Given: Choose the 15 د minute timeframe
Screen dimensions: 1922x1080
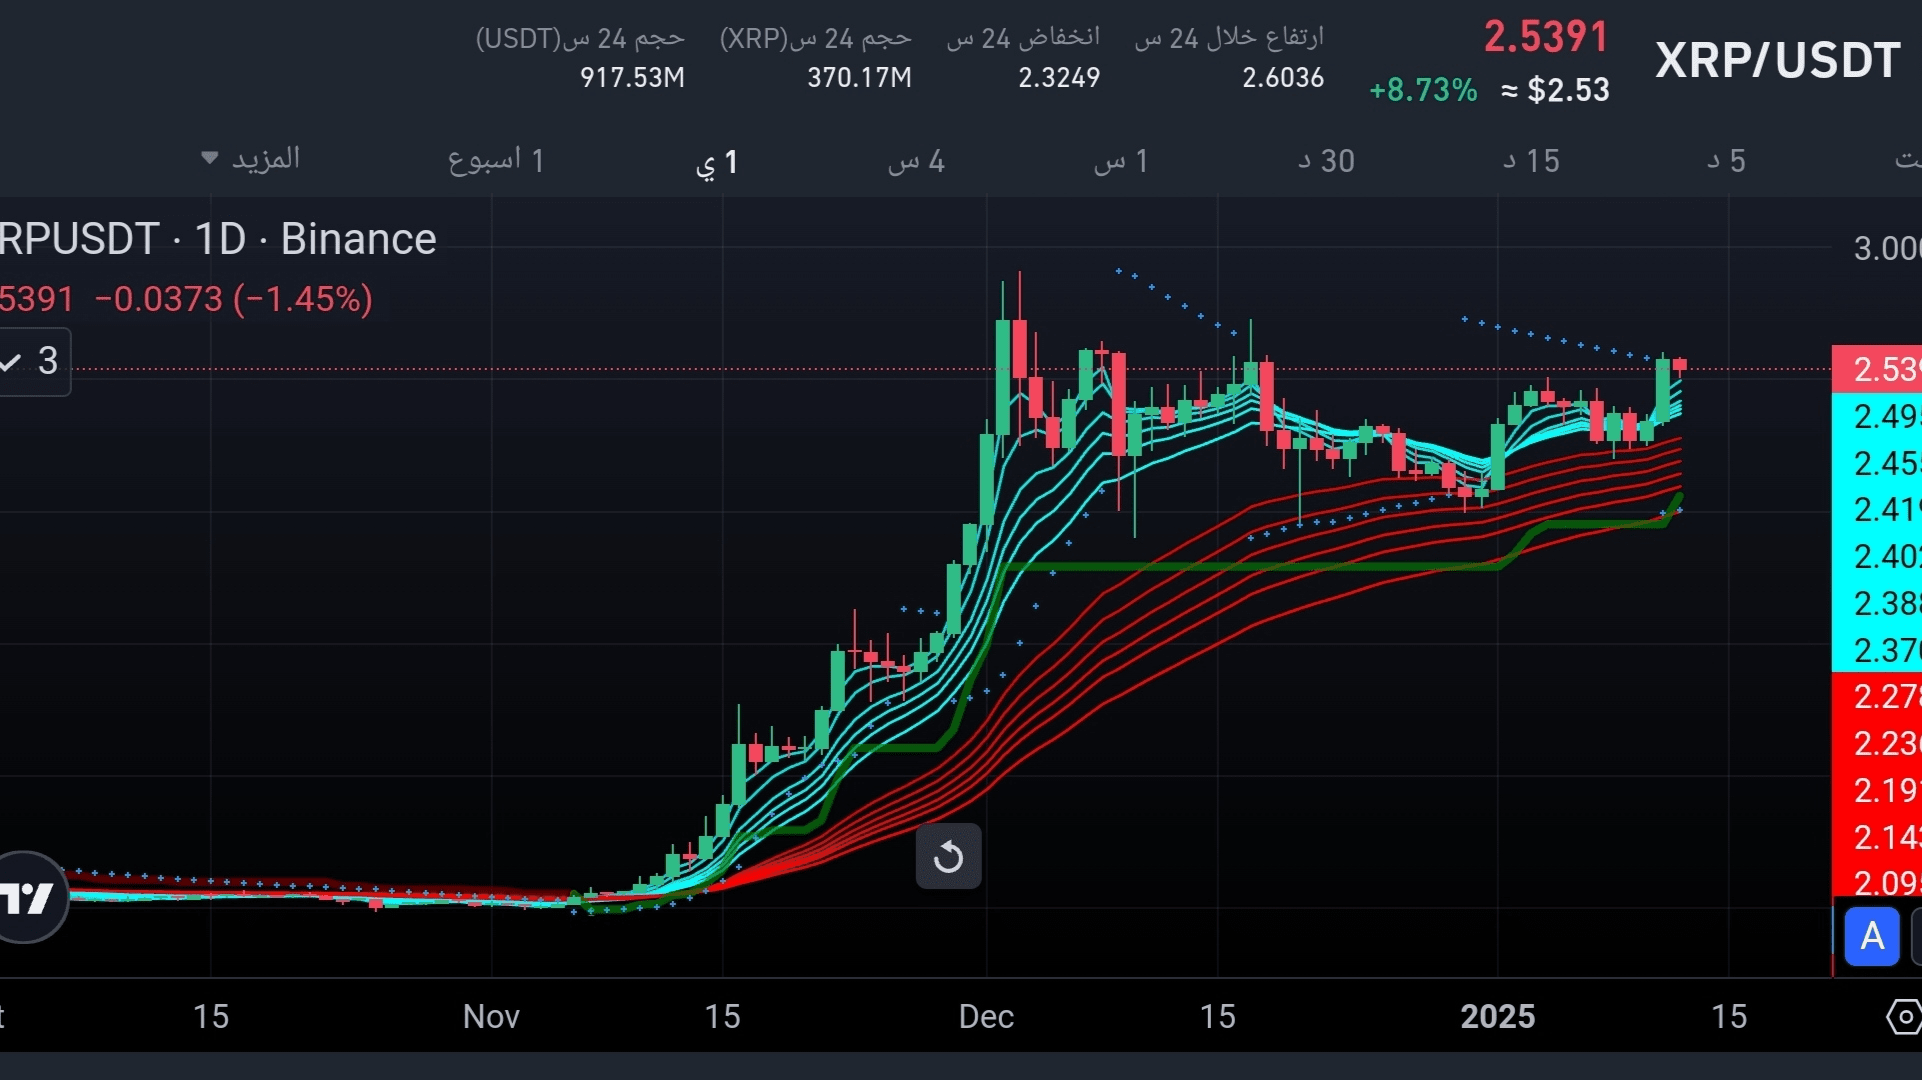Looking at the screenshot, I should [x=1531, y=161].
